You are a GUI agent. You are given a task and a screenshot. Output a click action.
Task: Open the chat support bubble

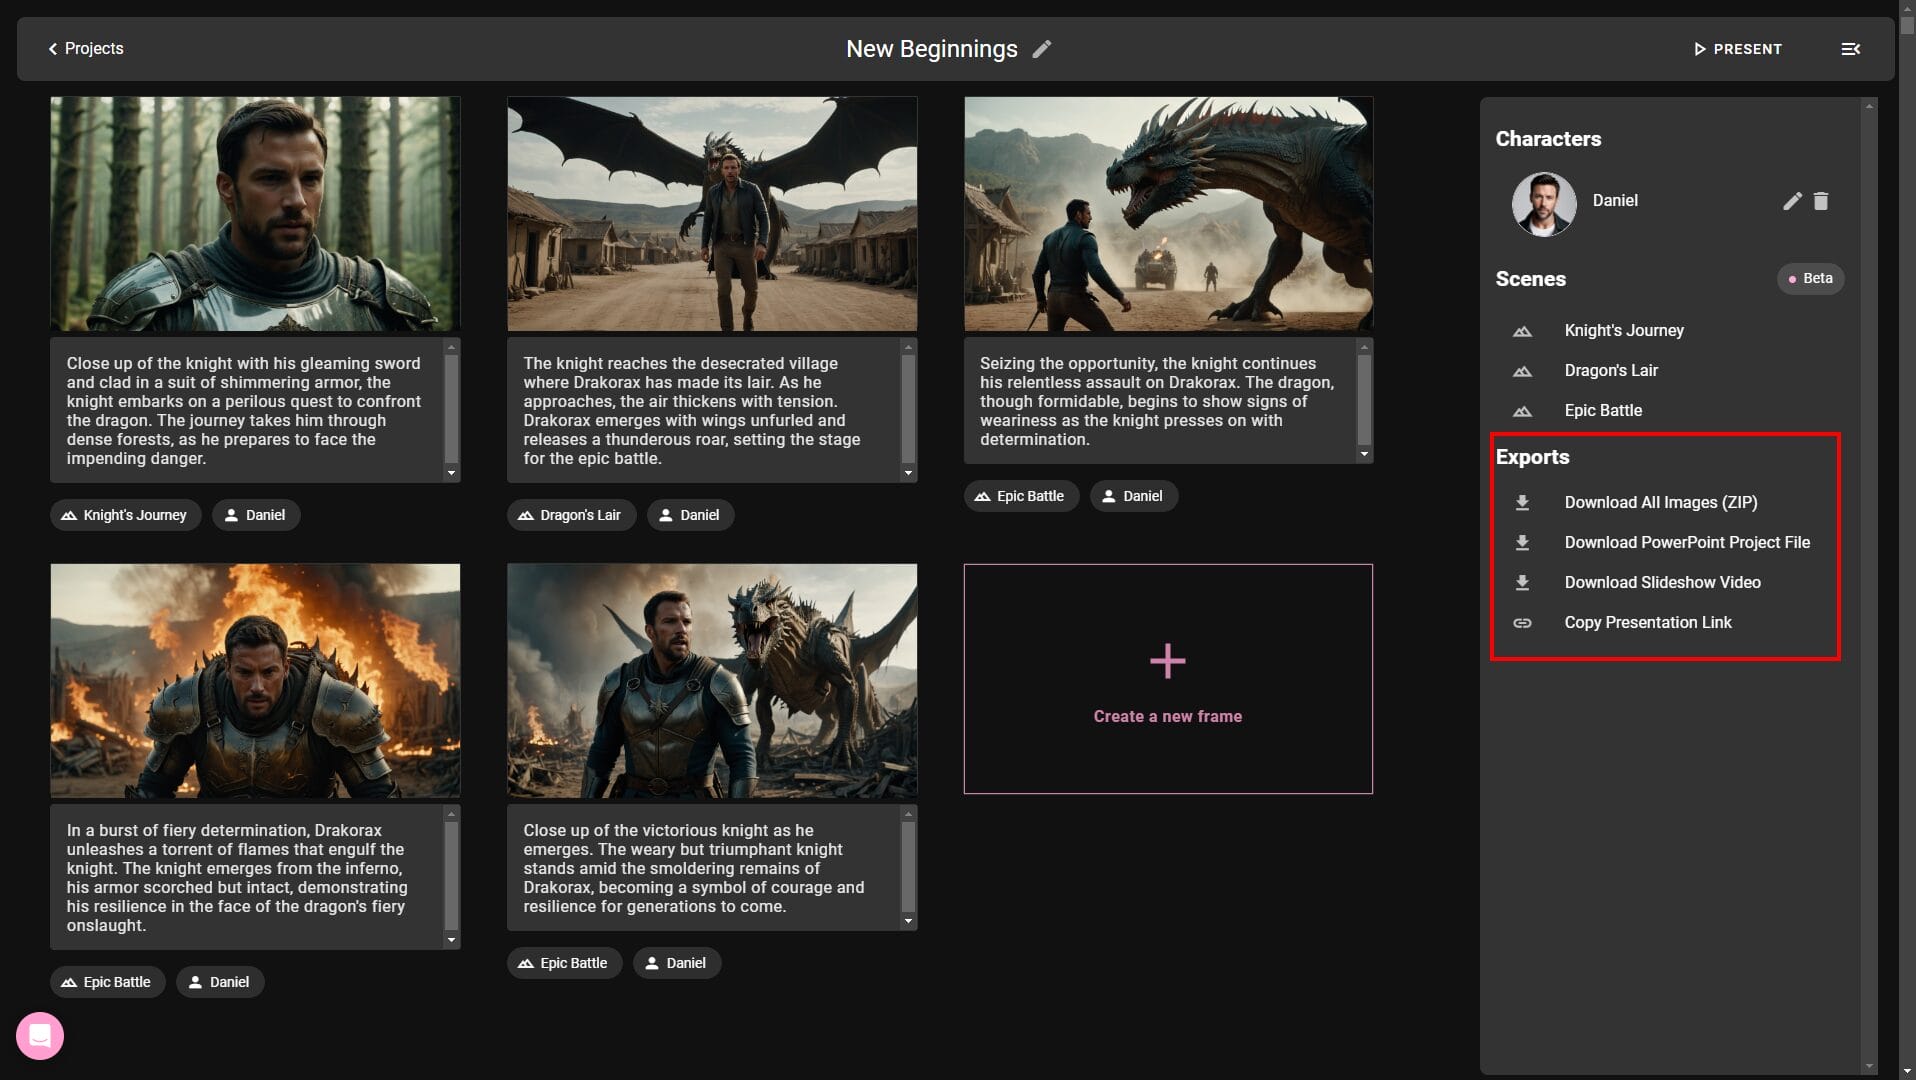38,1035
